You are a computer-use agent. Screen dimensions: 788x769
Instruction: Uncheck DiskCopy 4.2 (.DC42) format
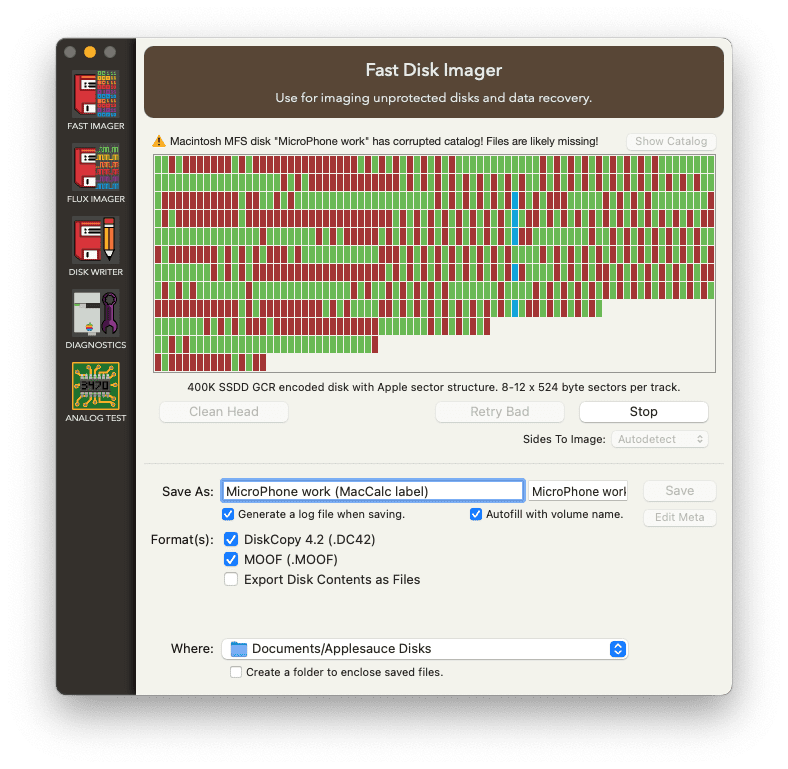231,540
